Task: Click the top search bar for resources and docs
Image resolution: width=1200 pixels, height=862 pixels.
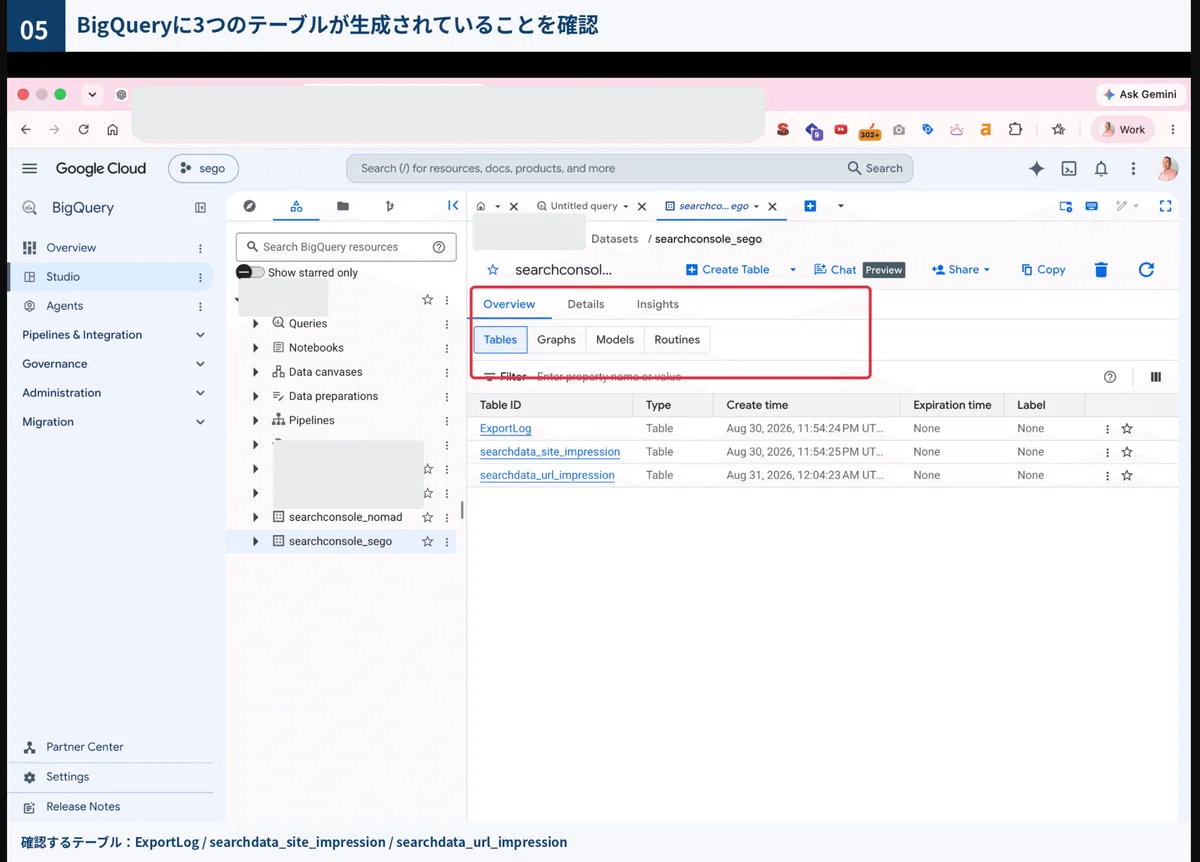Action: pyautogui.click(x=630, y=168)
